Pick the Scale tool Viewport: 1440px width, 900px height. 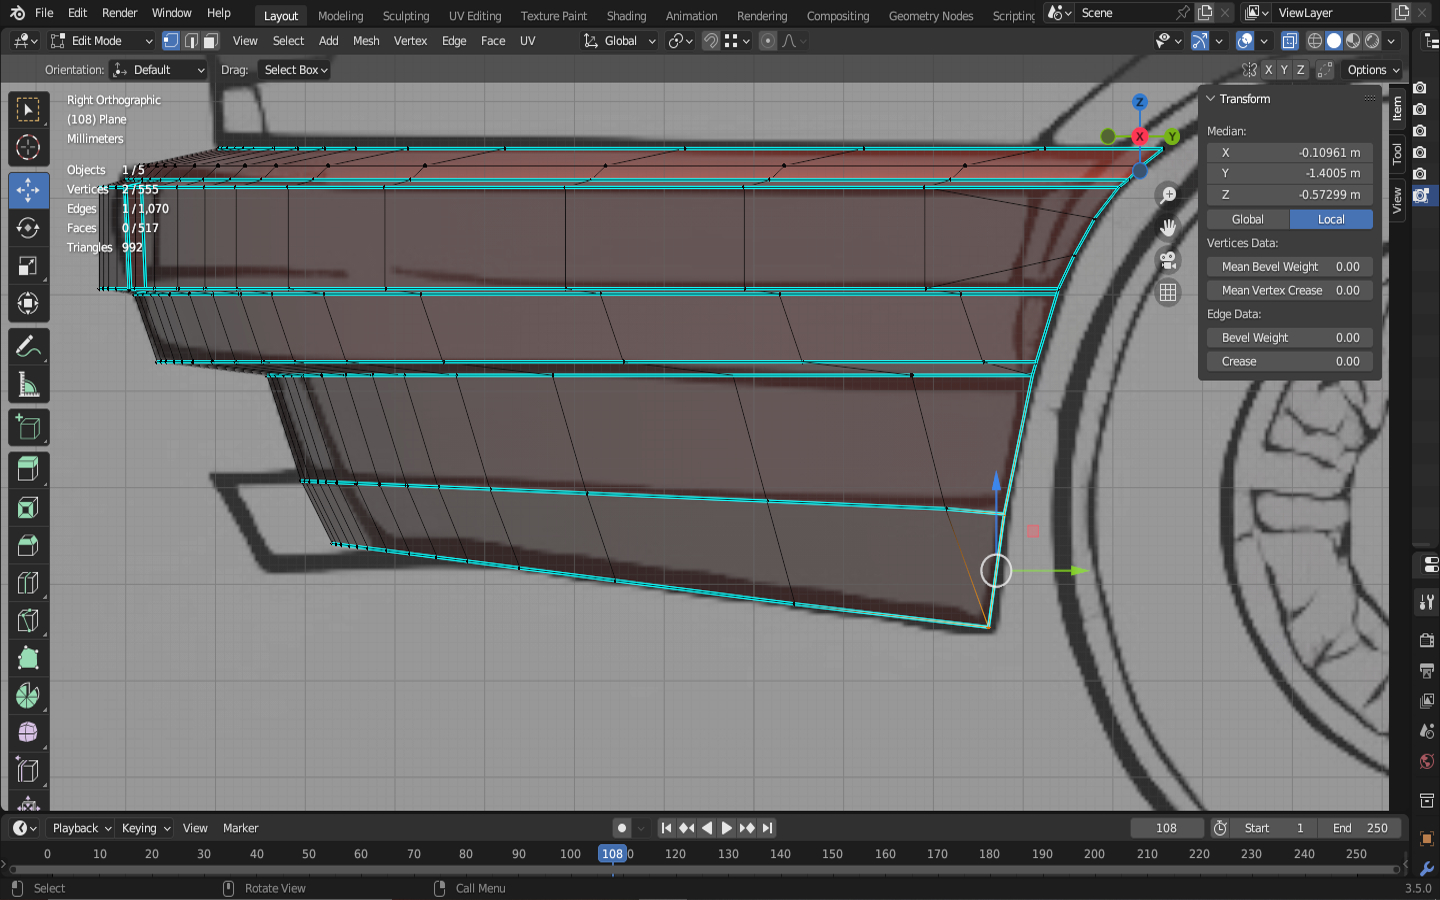point(28,266)
